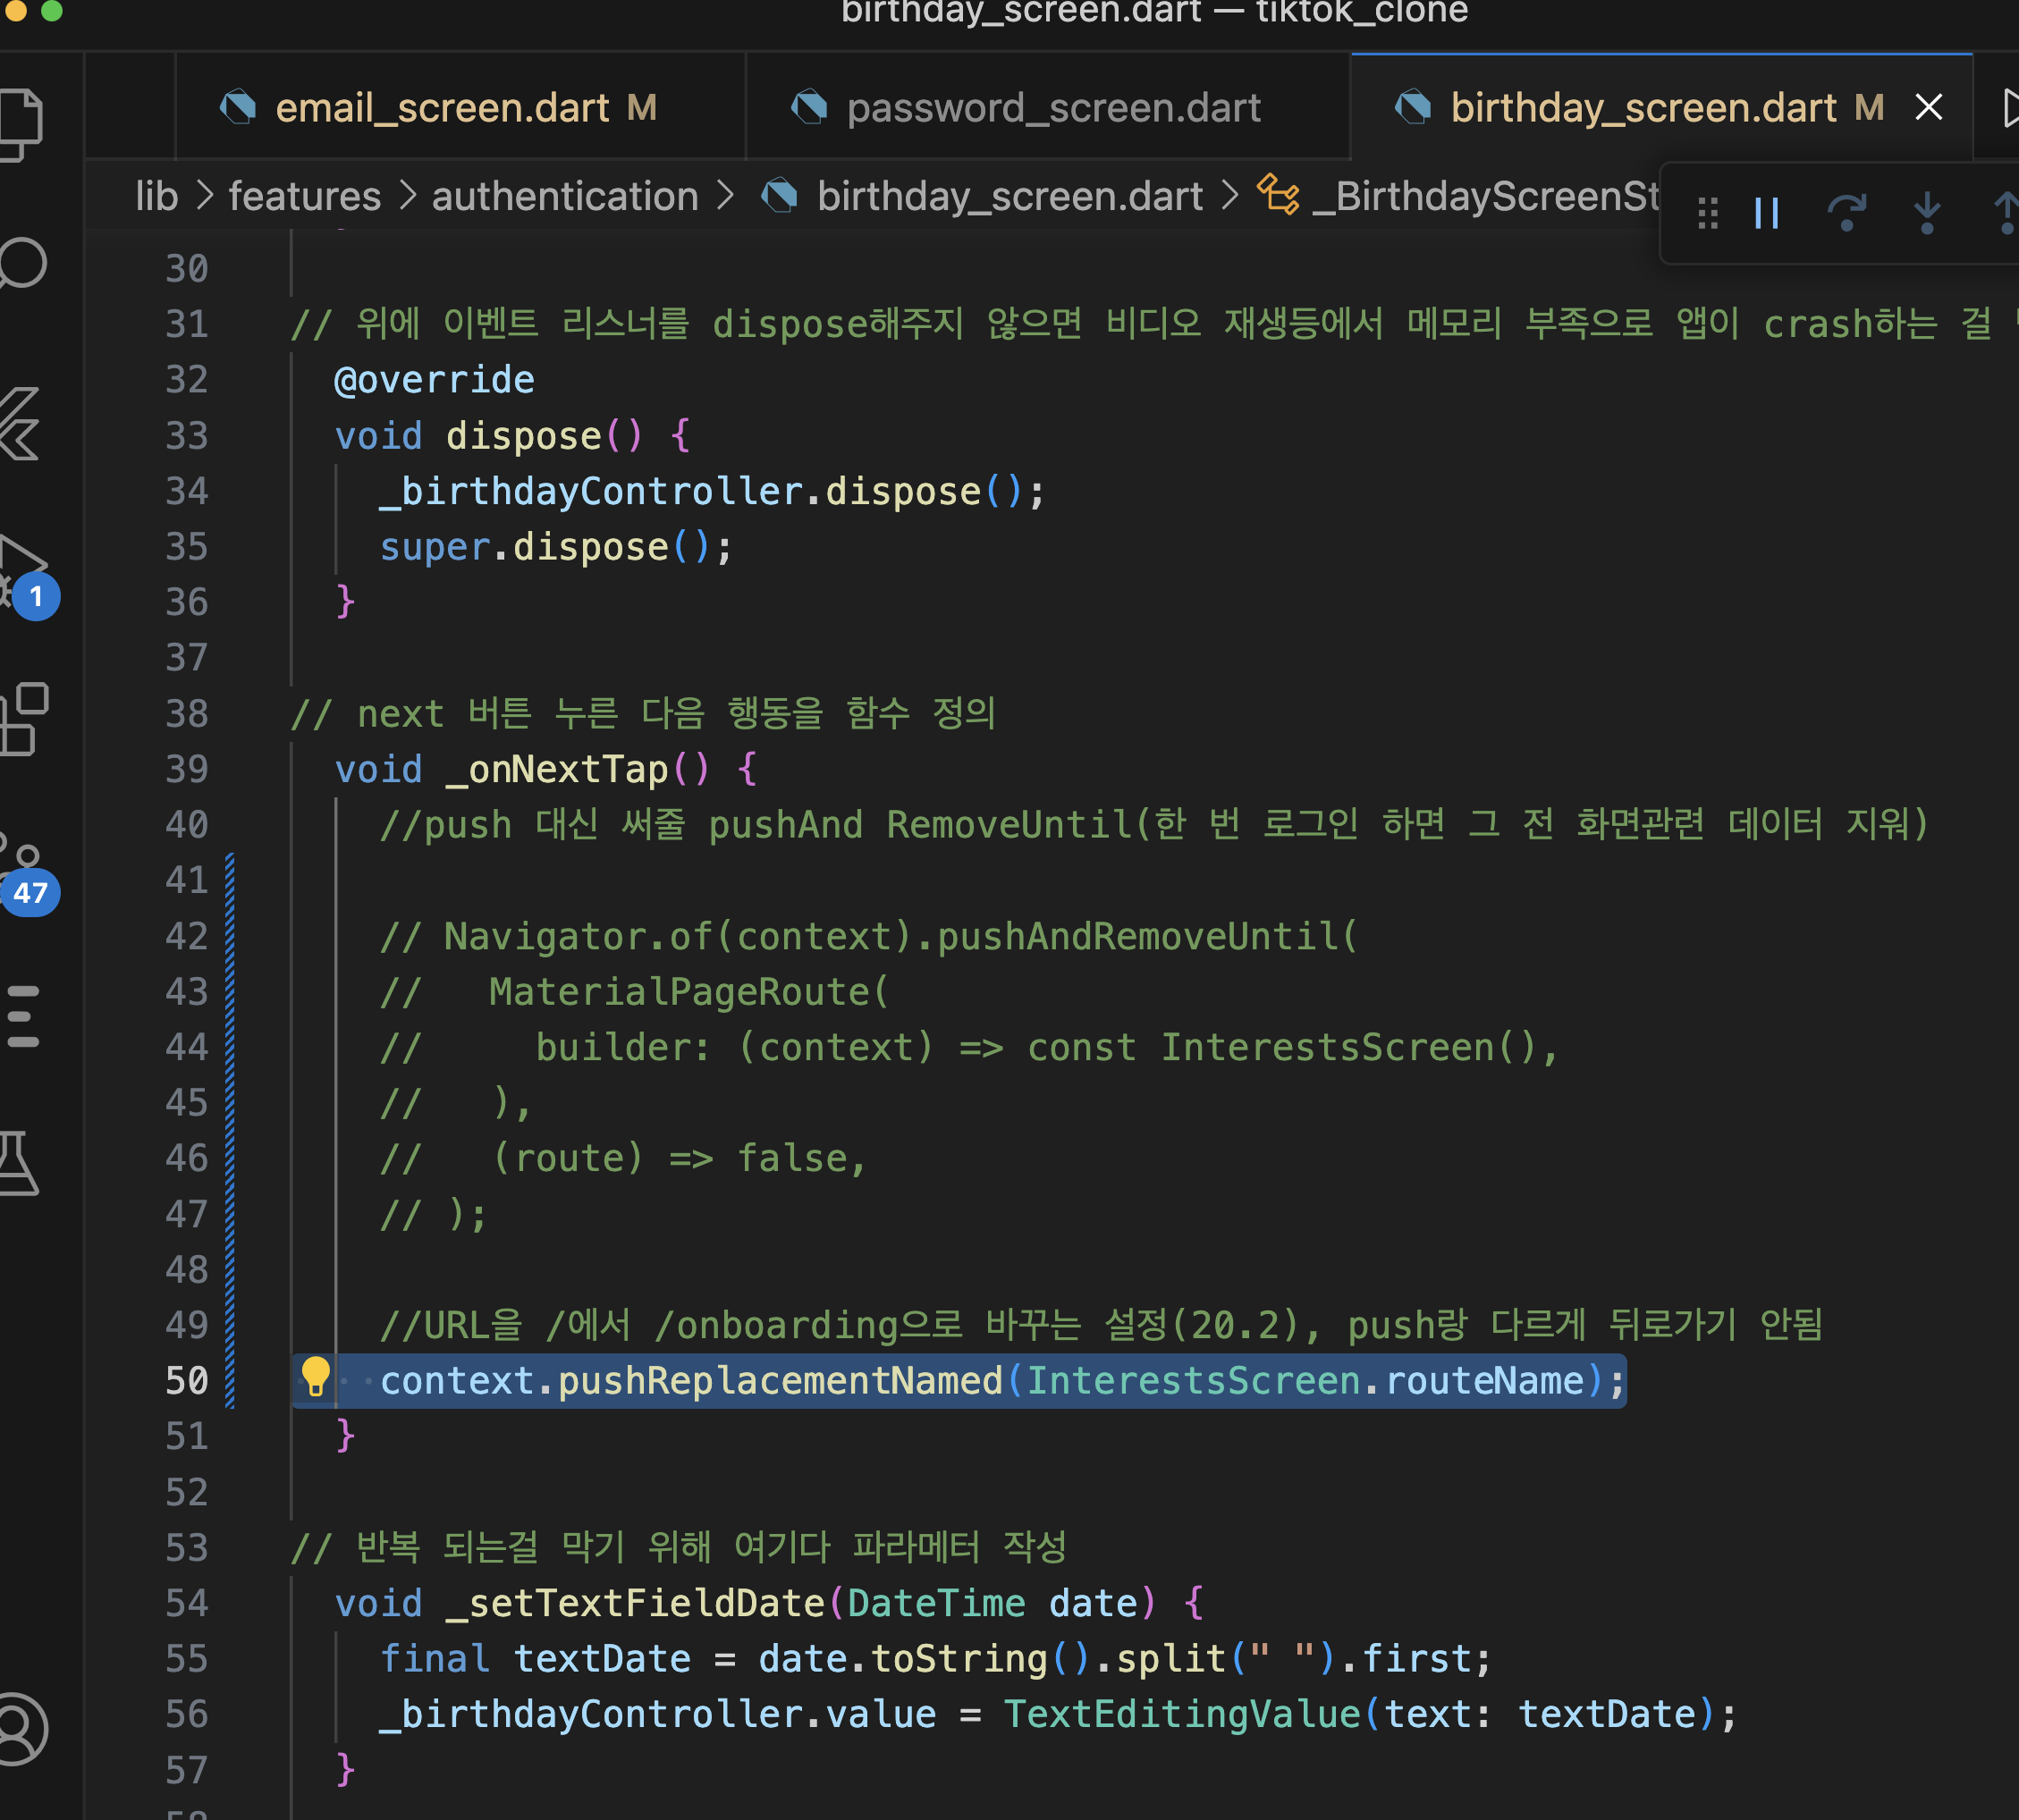Switch to the password_screen.dart tab
The image size is (2019, 1820).
[1052, 108]
